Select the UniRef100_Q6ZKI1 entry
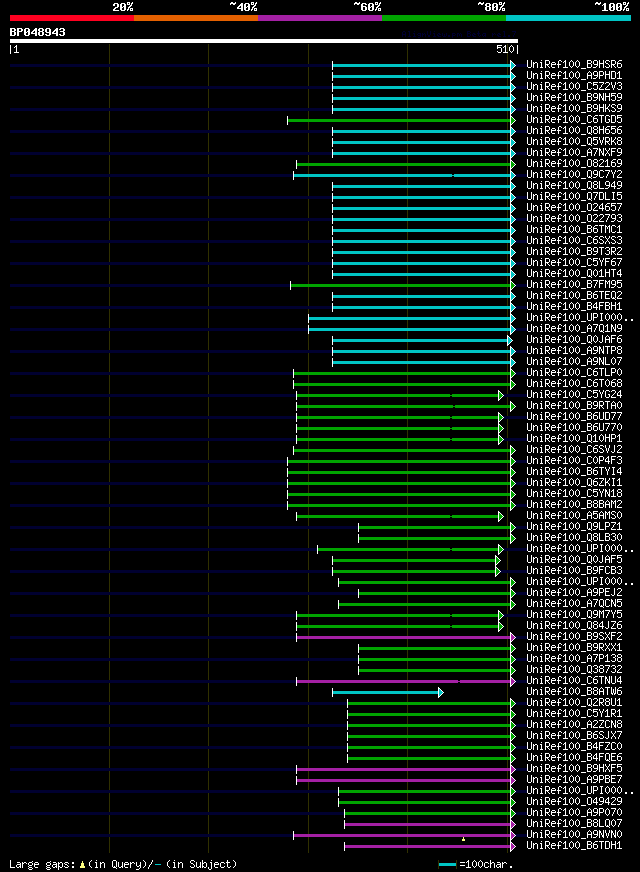640x872 pixels. click(x=574, y=483)
